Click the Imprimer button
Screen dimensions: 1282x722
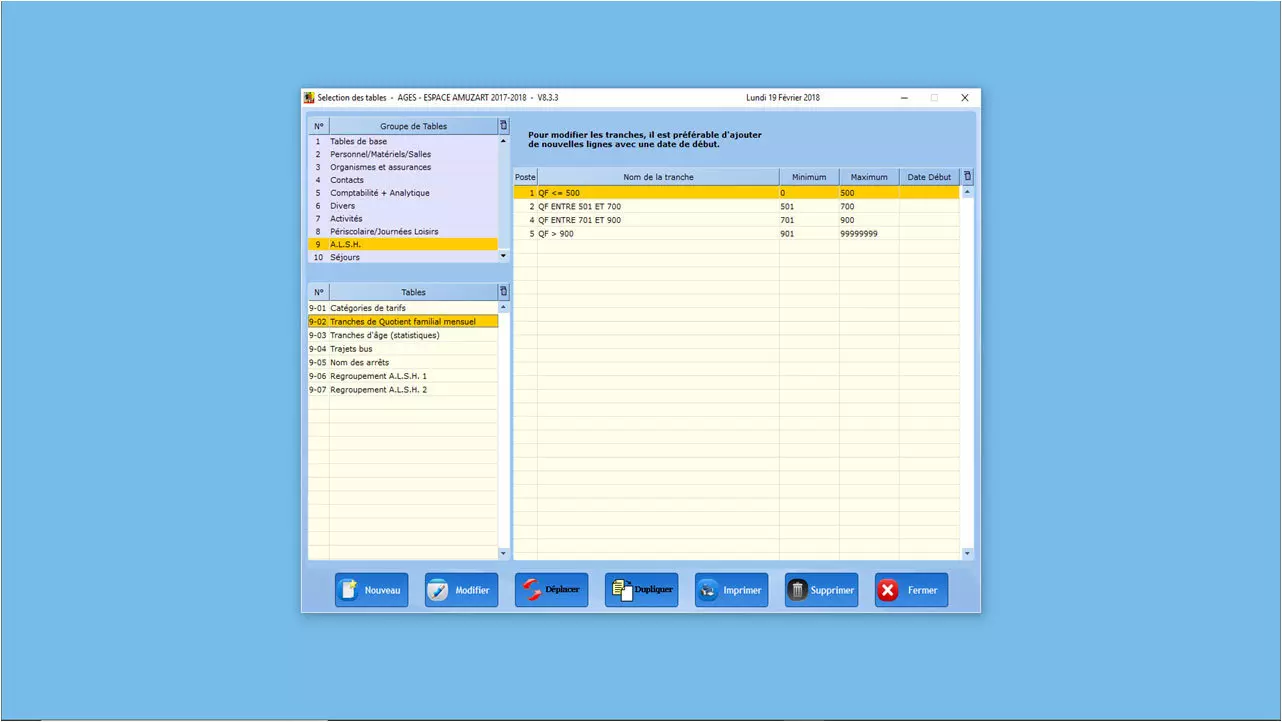pyautogui.click(x=731, y=590)
